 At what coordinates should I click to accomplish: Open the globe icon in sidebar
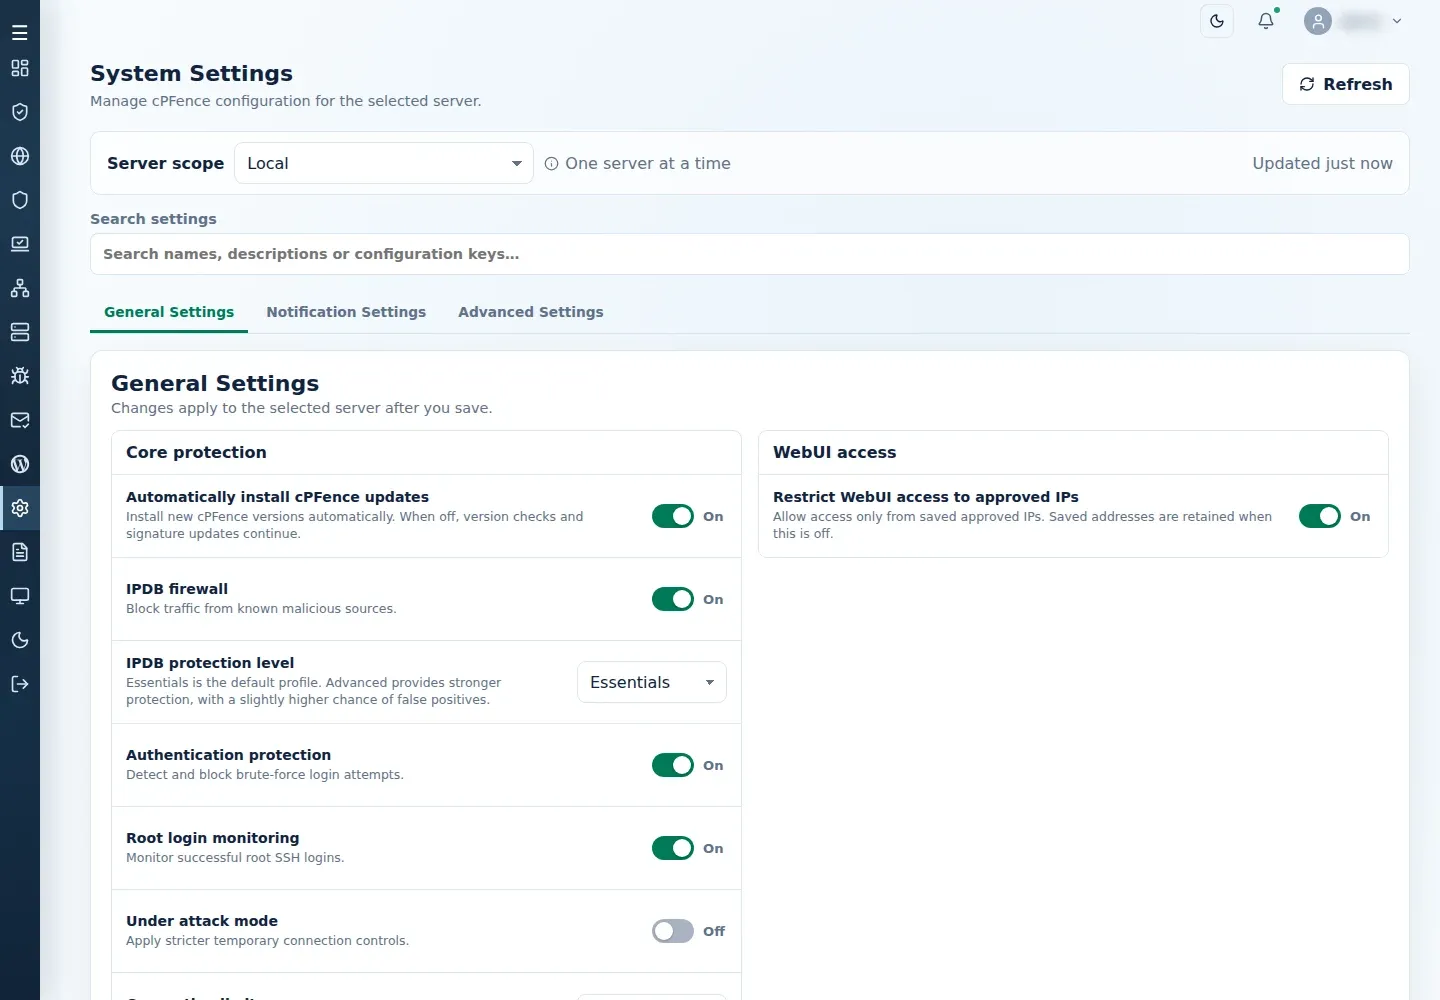(x=20, y=156)
